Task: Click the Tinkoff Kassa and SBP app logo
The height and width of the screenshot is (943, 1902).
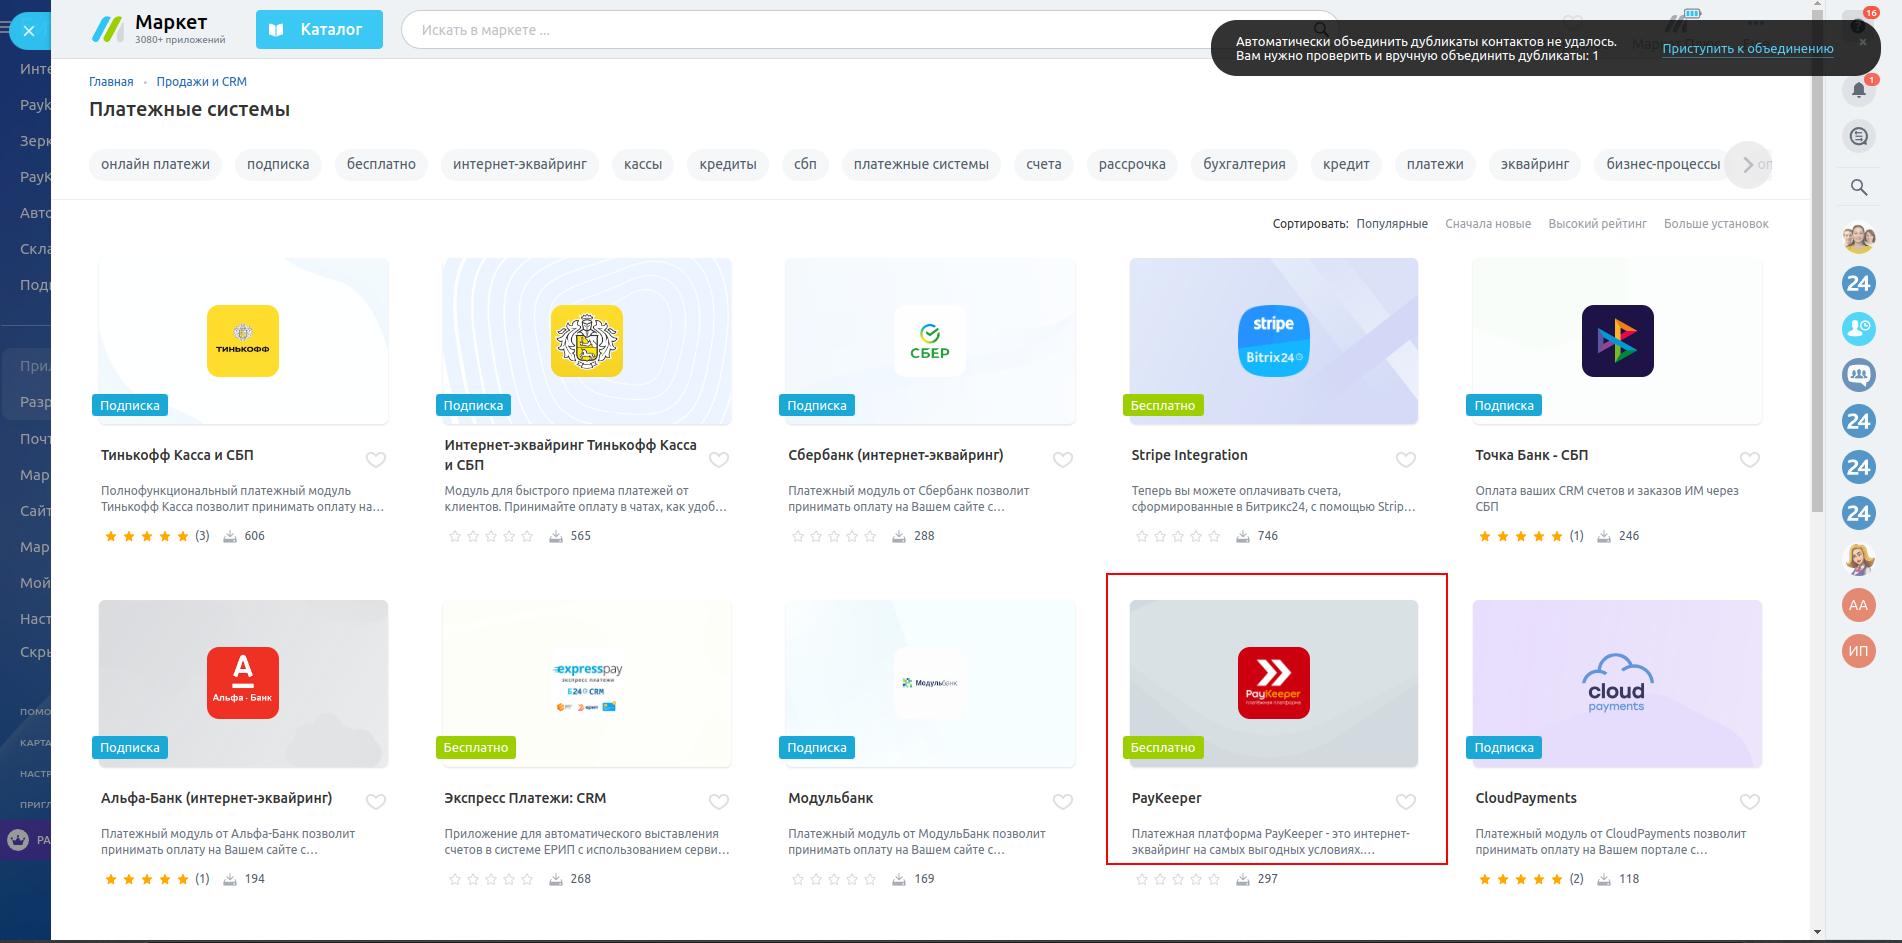Action: pos(243,341)
